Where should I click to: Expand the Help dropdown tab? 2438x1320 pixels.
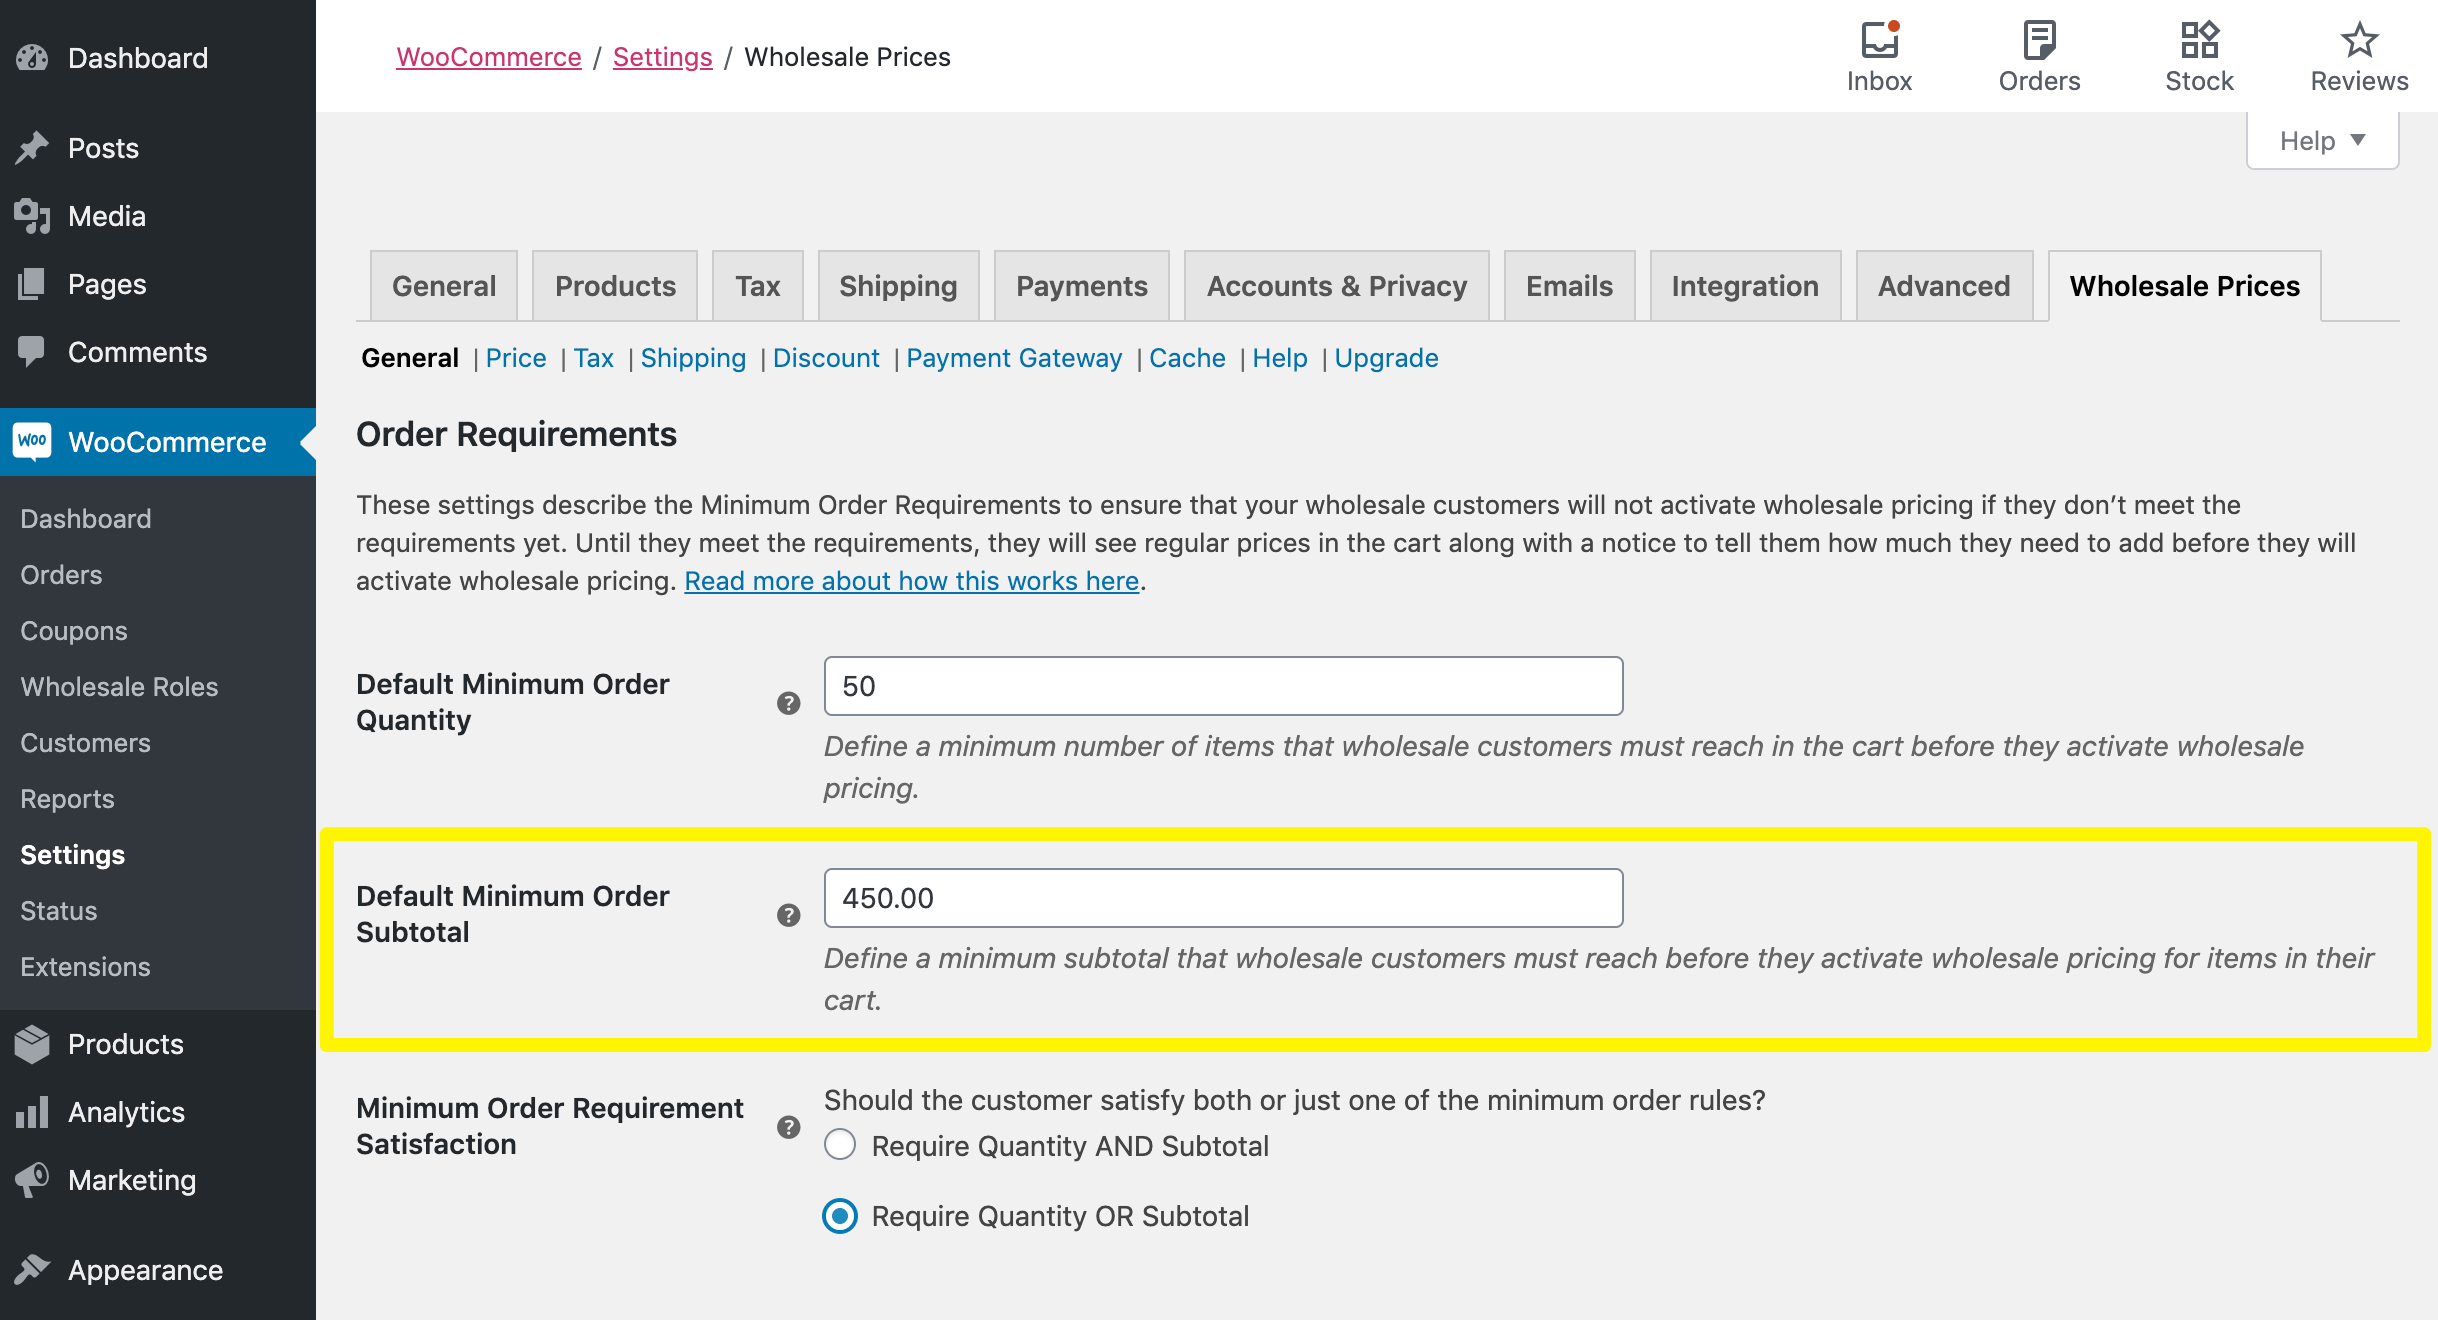pyautogui.click(x=2322, y=141)
